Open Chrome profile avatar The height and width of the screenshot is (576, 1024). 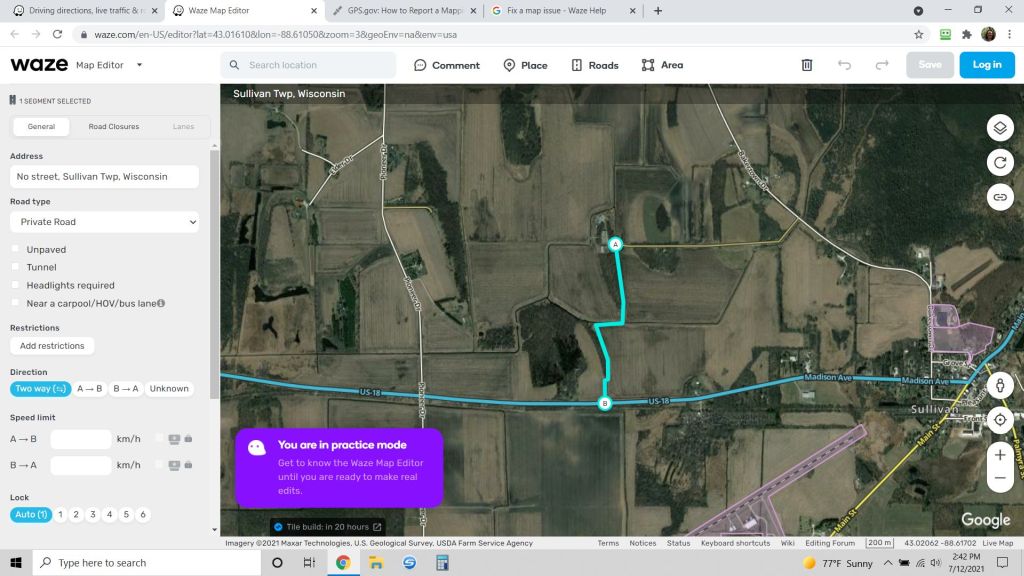point(988,35)
